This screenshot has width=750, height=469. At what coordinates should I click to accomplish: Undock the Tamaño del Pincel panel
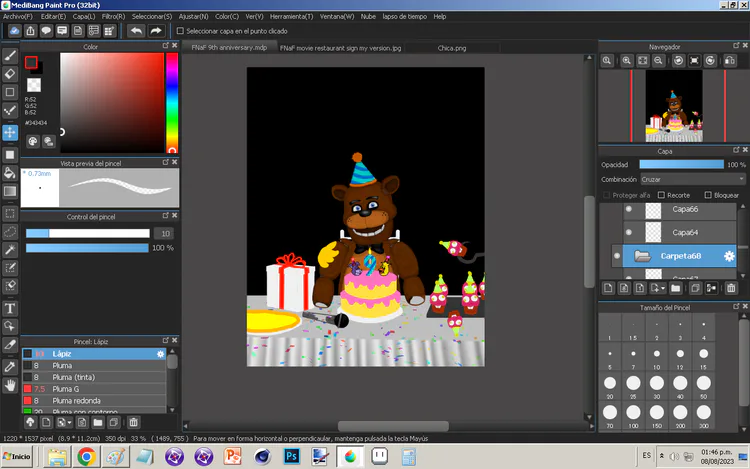click(x=736, y=306)
